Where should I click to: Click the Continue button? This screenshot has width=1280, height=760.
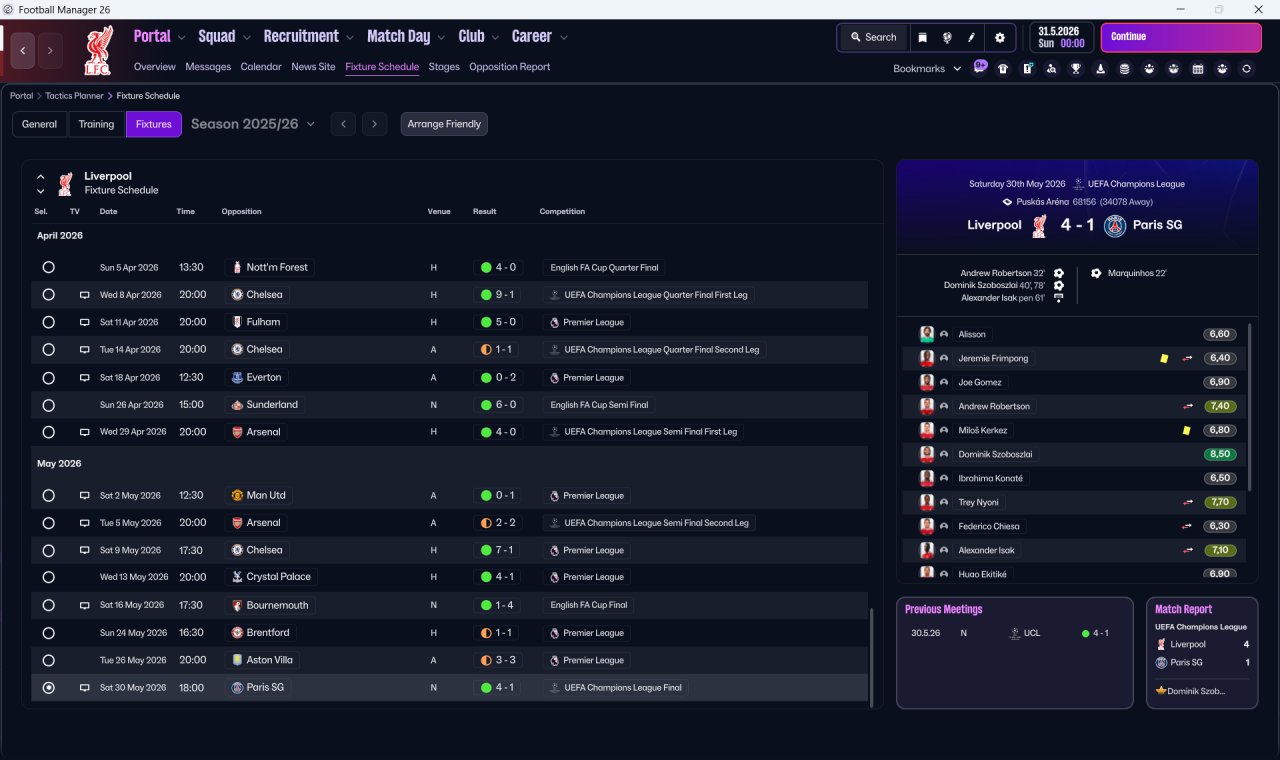tap(1181, 38)
